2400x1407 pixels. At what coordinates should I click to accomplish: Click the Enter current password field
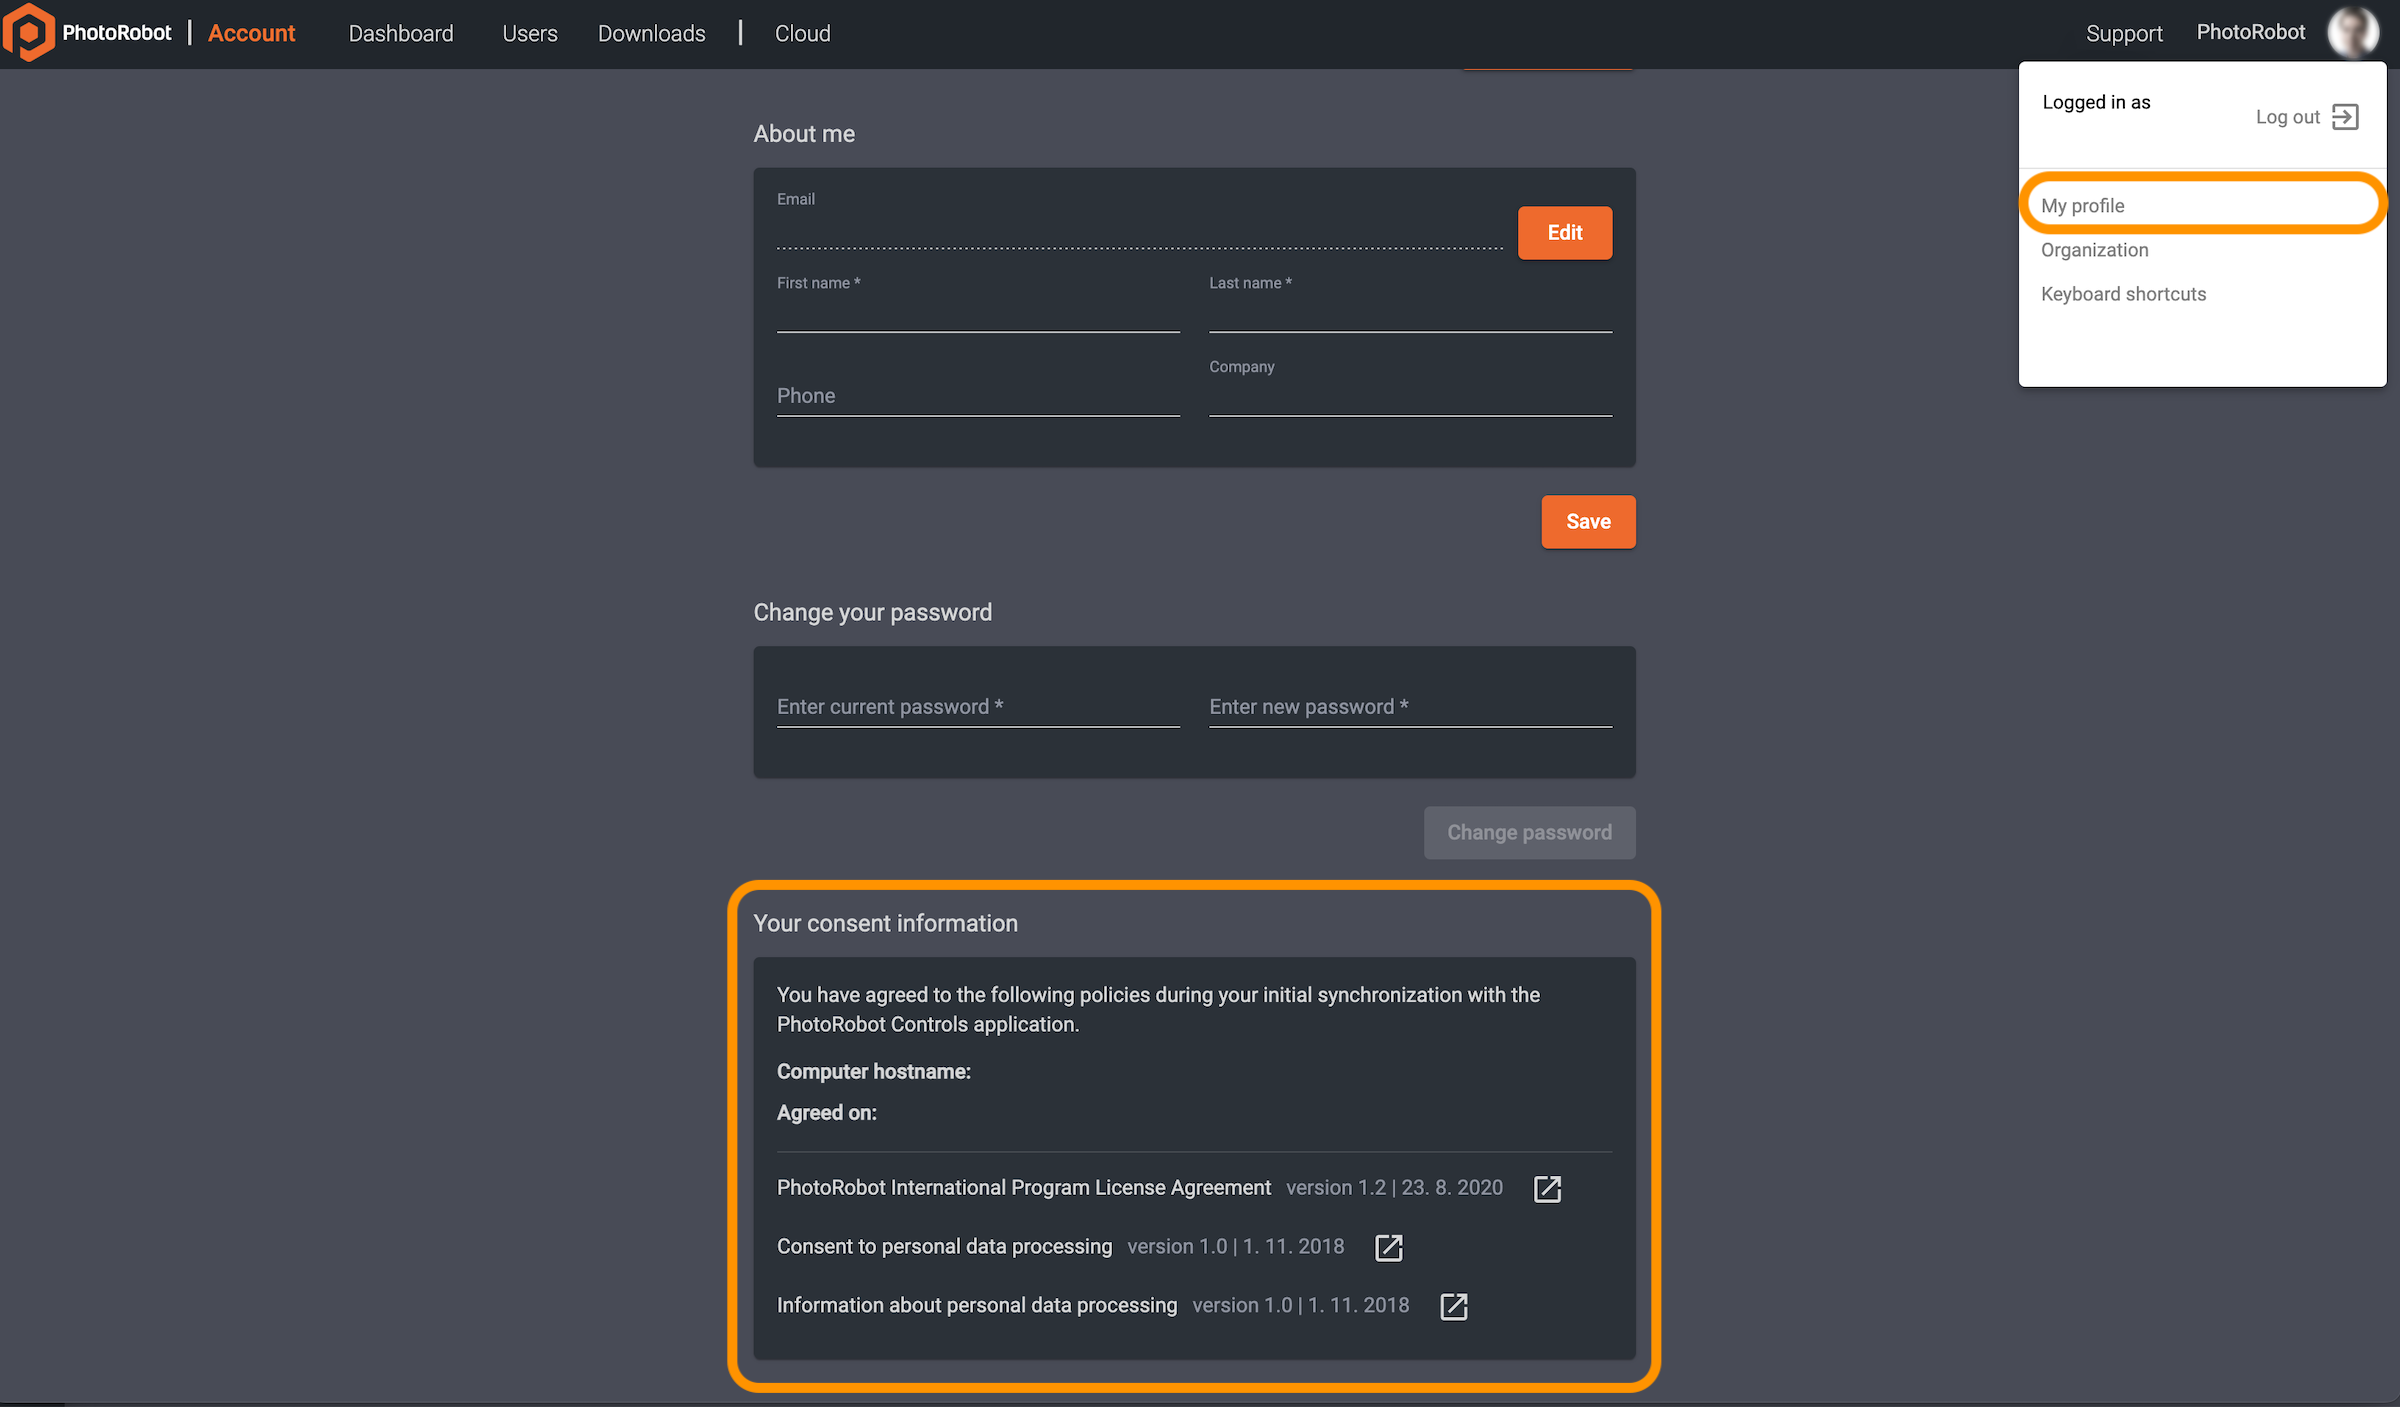click(977, 707)
